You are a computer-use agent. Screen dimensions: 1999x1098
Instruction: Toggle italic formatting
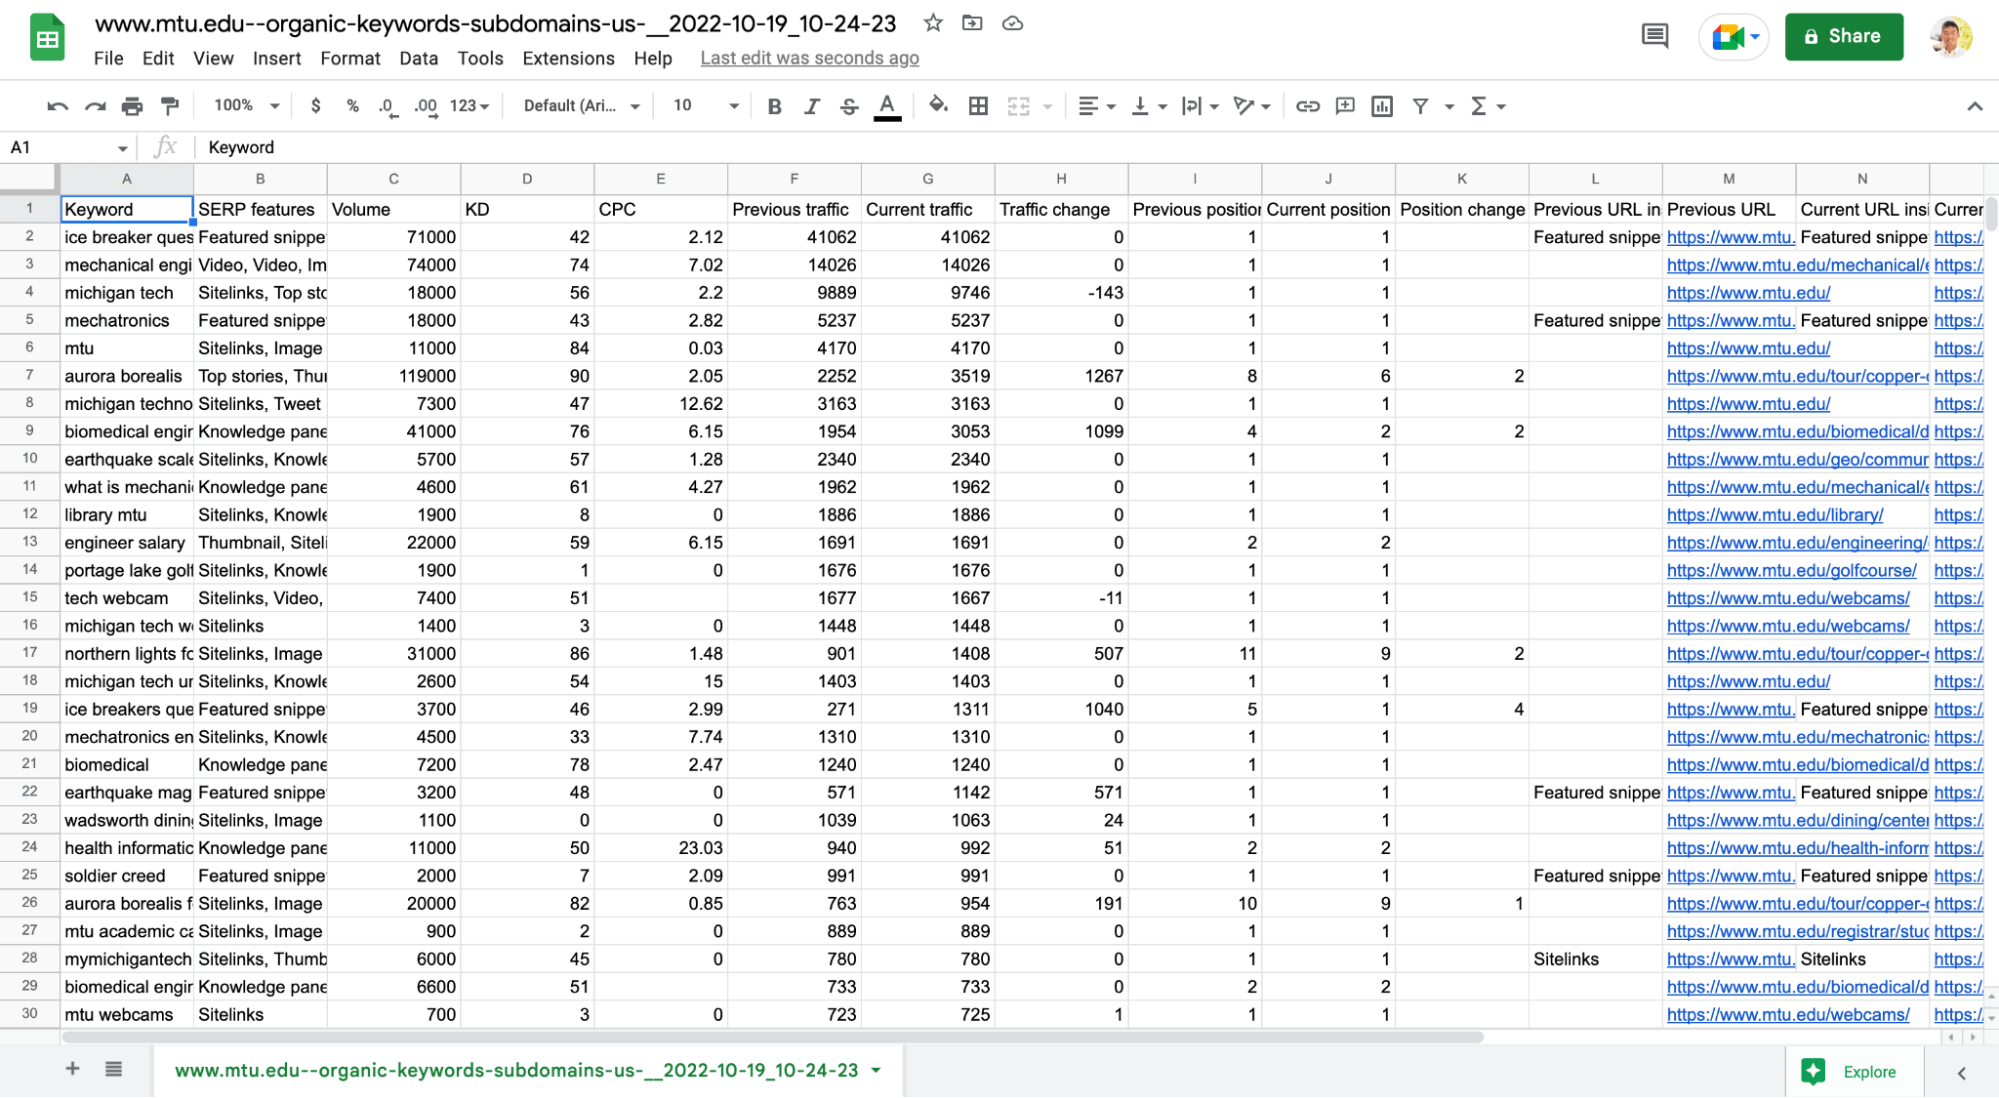(x=811, y=106)
